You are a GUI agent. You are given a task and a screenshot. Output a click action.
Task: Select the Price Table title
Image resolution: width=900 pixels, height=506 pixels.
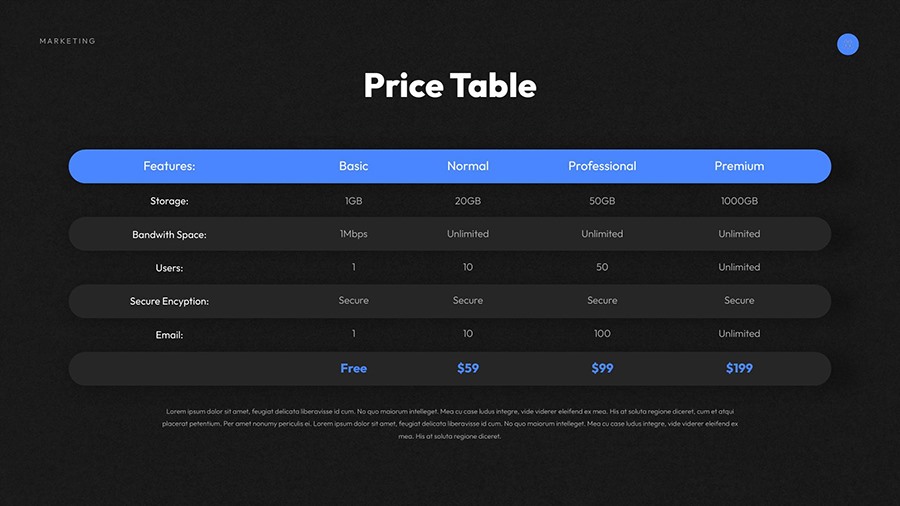[x=450, y=85]
